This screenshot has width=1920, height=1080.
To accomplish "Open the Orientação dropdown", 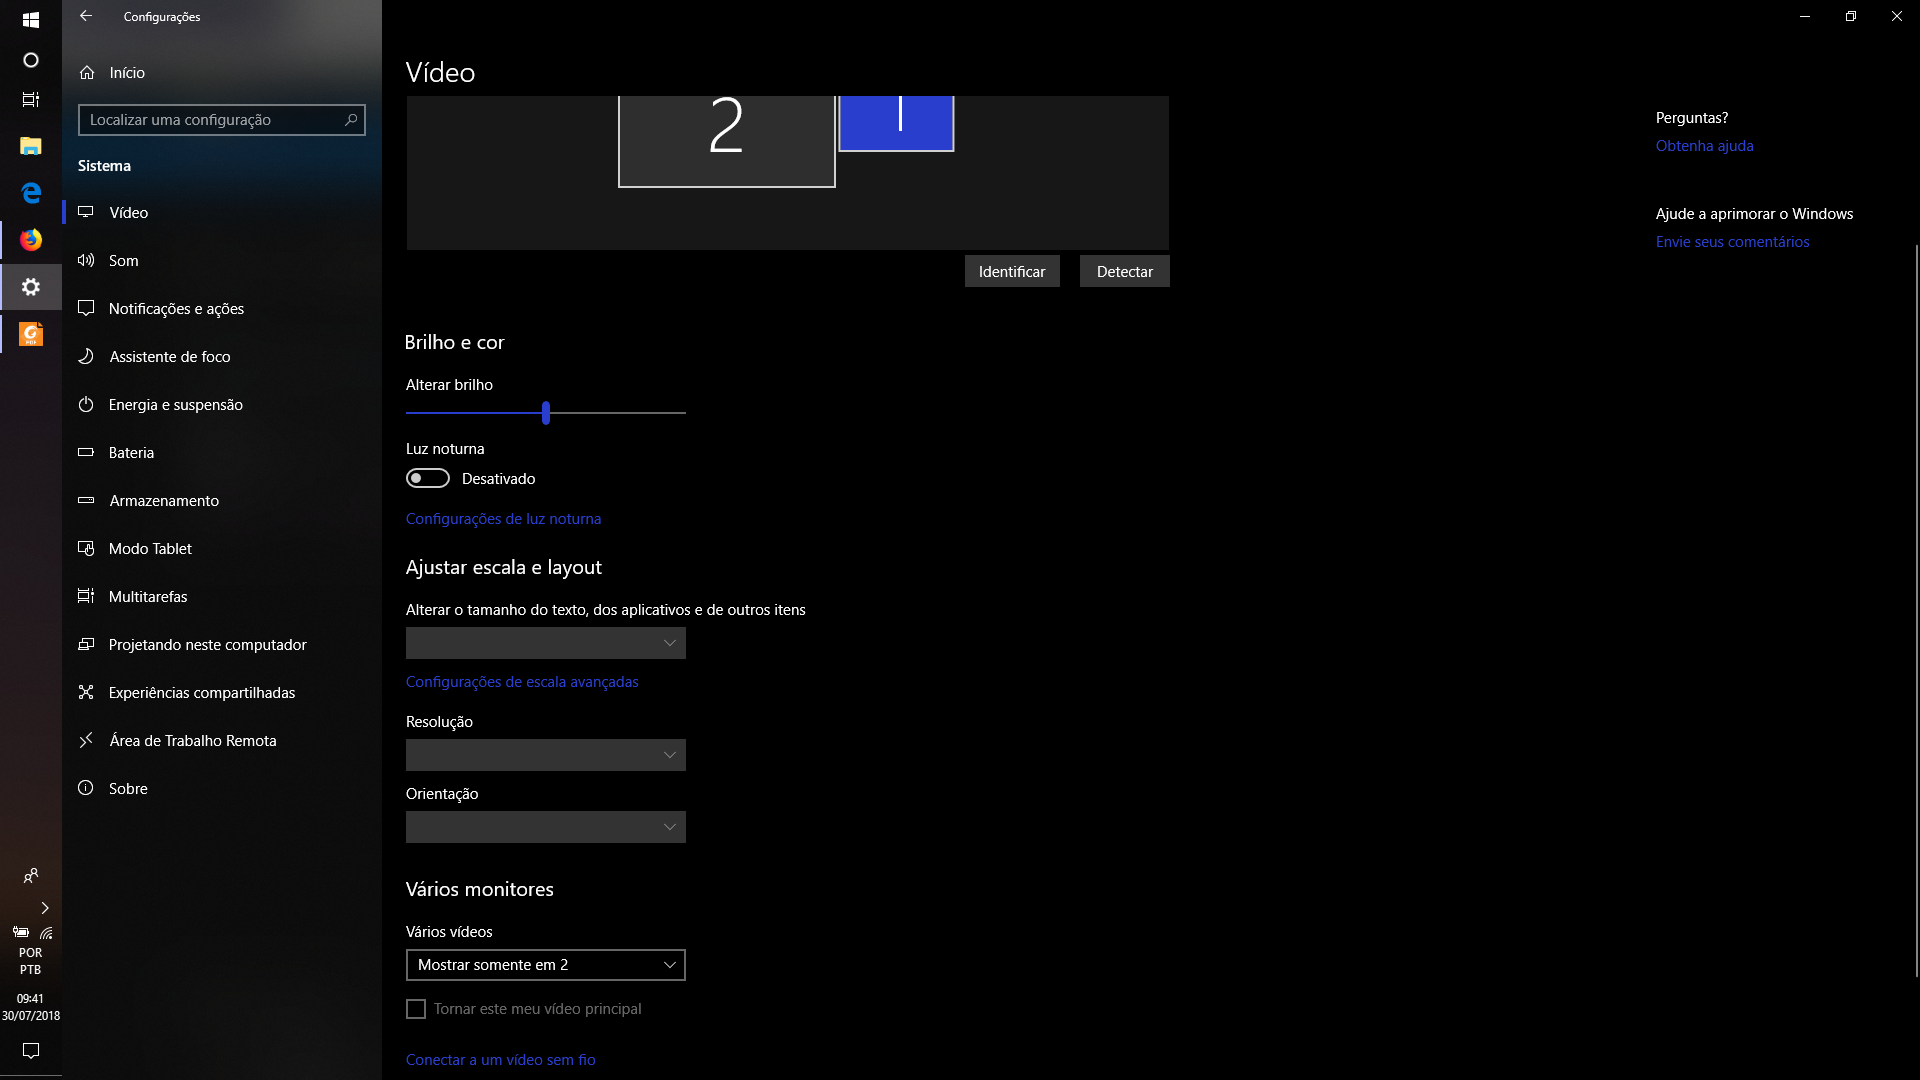I will [546, 827].
